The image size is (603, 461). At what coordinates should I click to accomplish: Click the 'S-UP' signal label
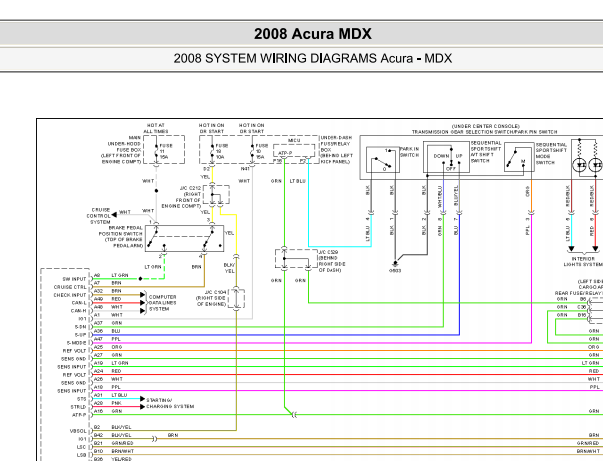81,335
